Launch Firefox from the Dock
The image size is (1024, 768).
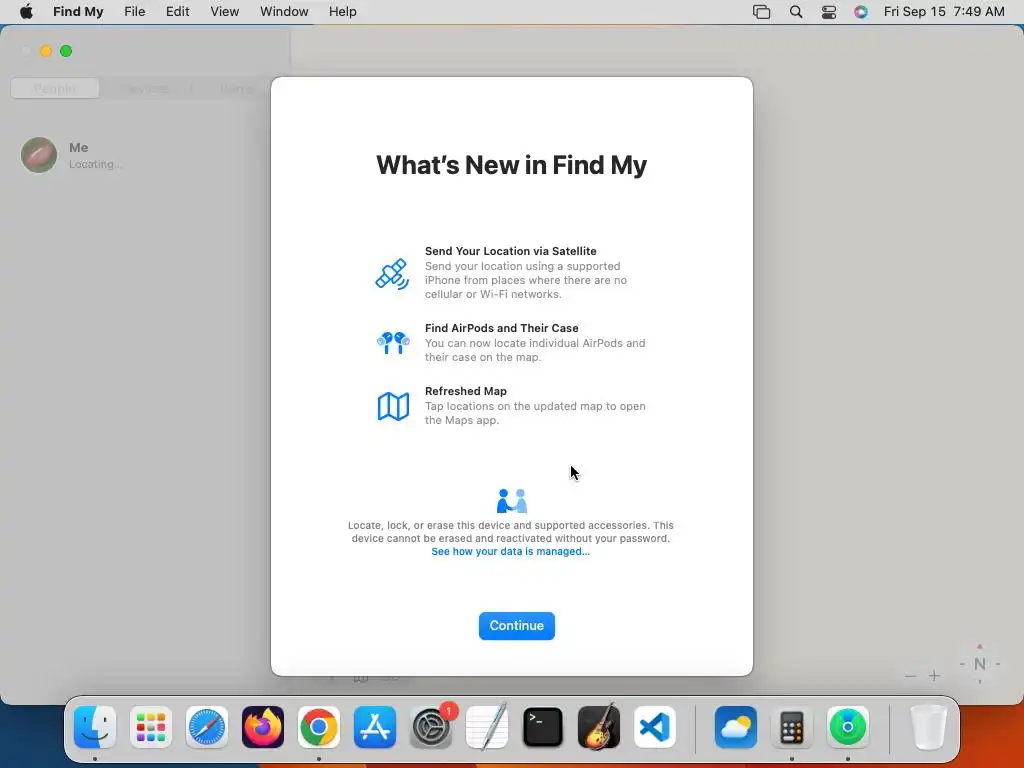263,727
